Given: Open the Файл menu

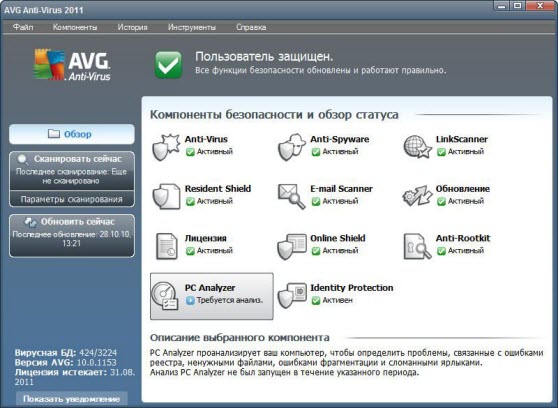Looking at the screenshot, I should (23, 27).
